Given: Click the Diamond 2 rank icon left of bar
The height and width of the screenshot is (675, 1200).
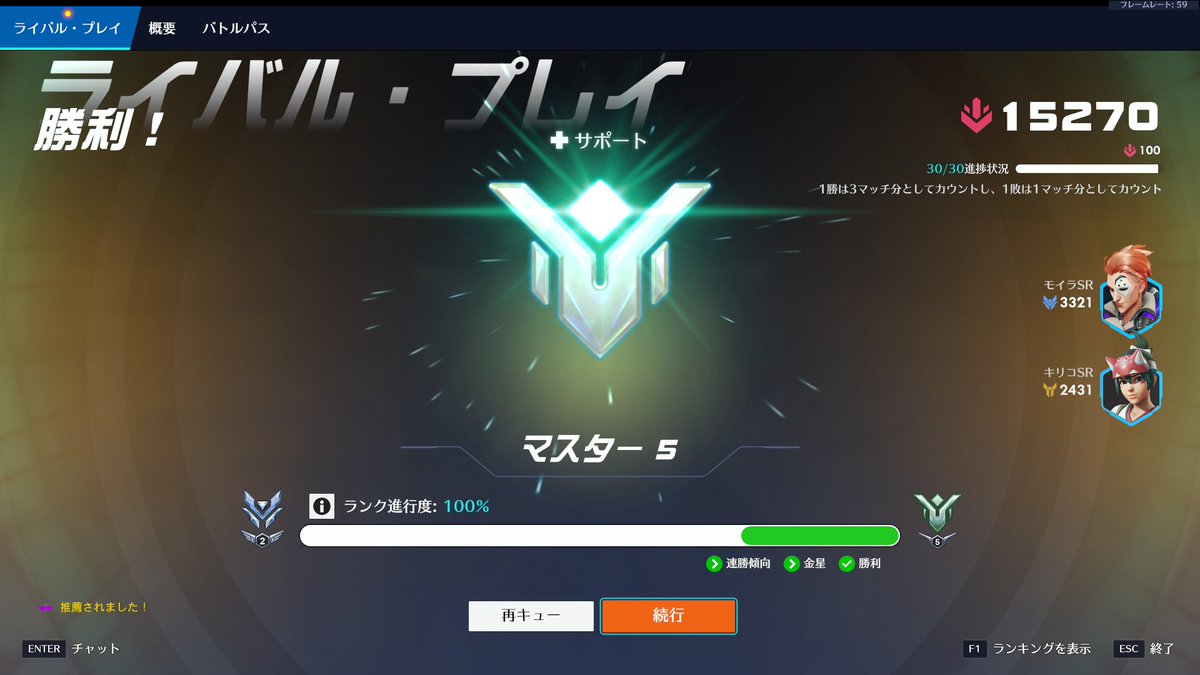Looking at the screenshot, I should pyautogui.click(x=262, y=519).
